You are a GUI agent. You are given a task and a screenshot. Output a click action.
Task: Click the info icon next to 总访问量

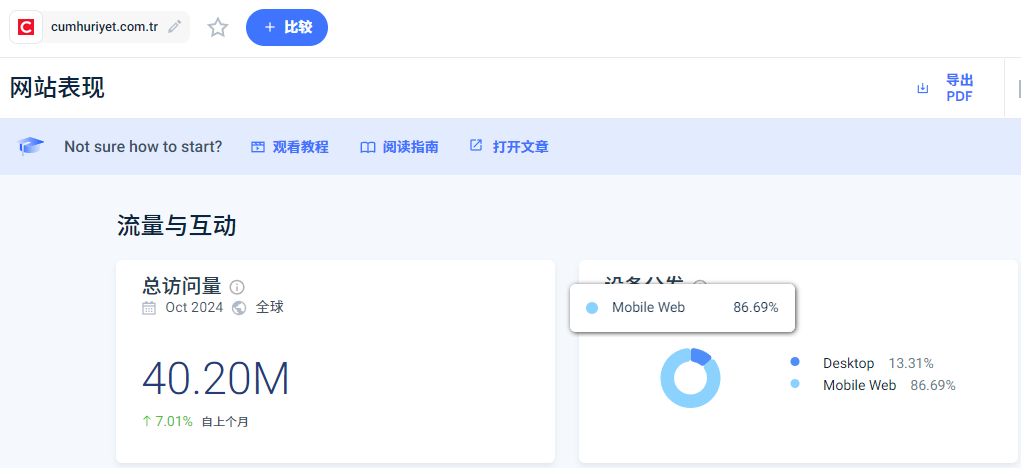tap(237, 287)
